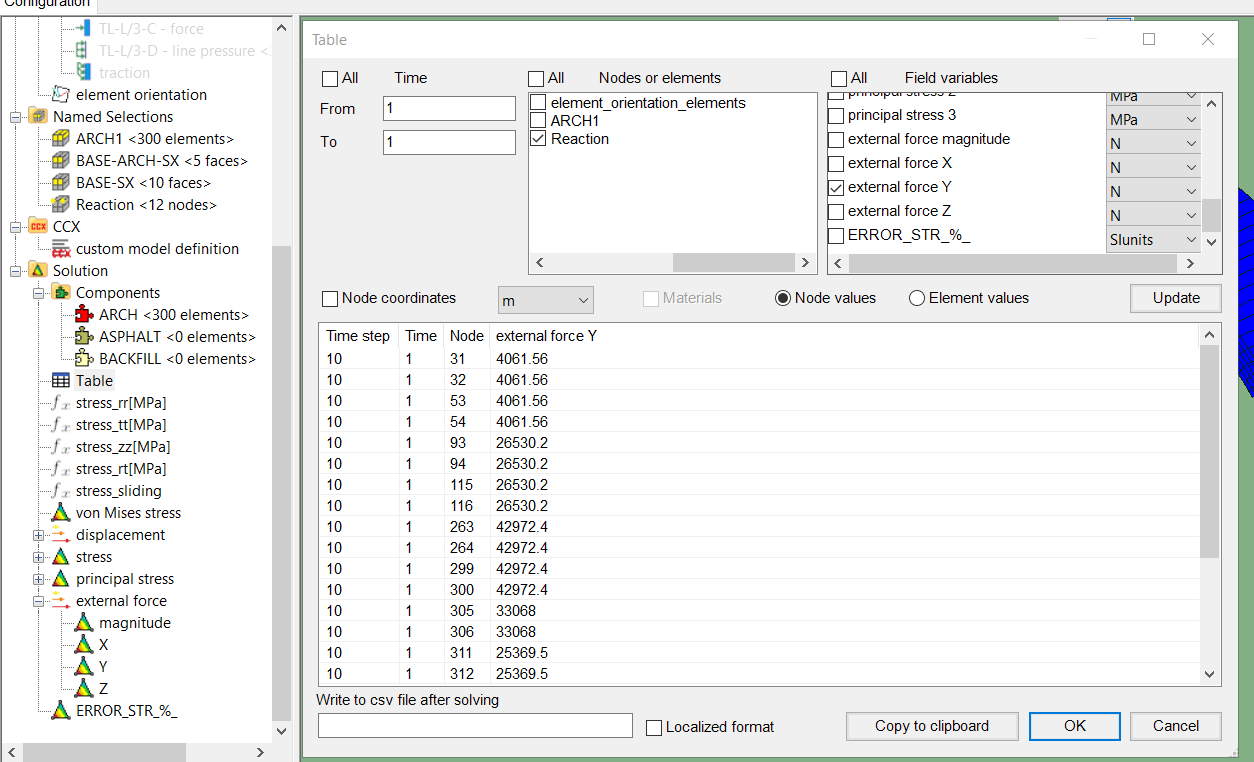
Task: Expand the principal stress tree node
Action: pyautogui.click(x=39, y=579)
